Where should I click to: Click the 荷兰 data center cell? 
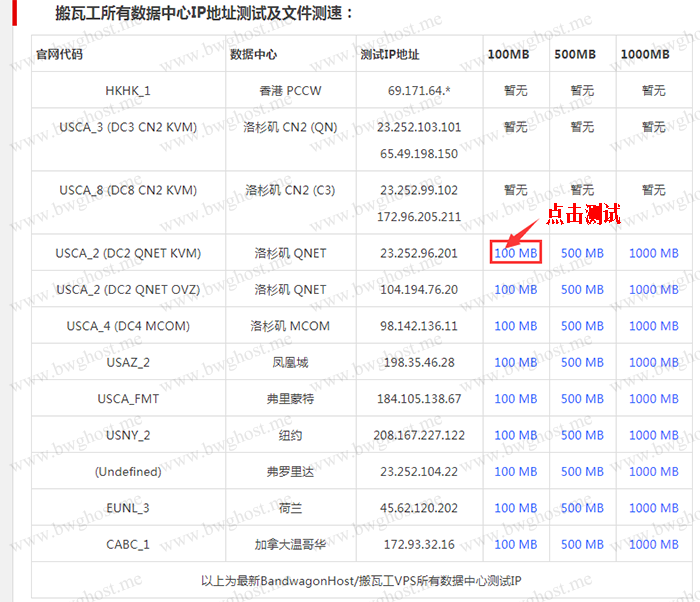pos(290,508)
